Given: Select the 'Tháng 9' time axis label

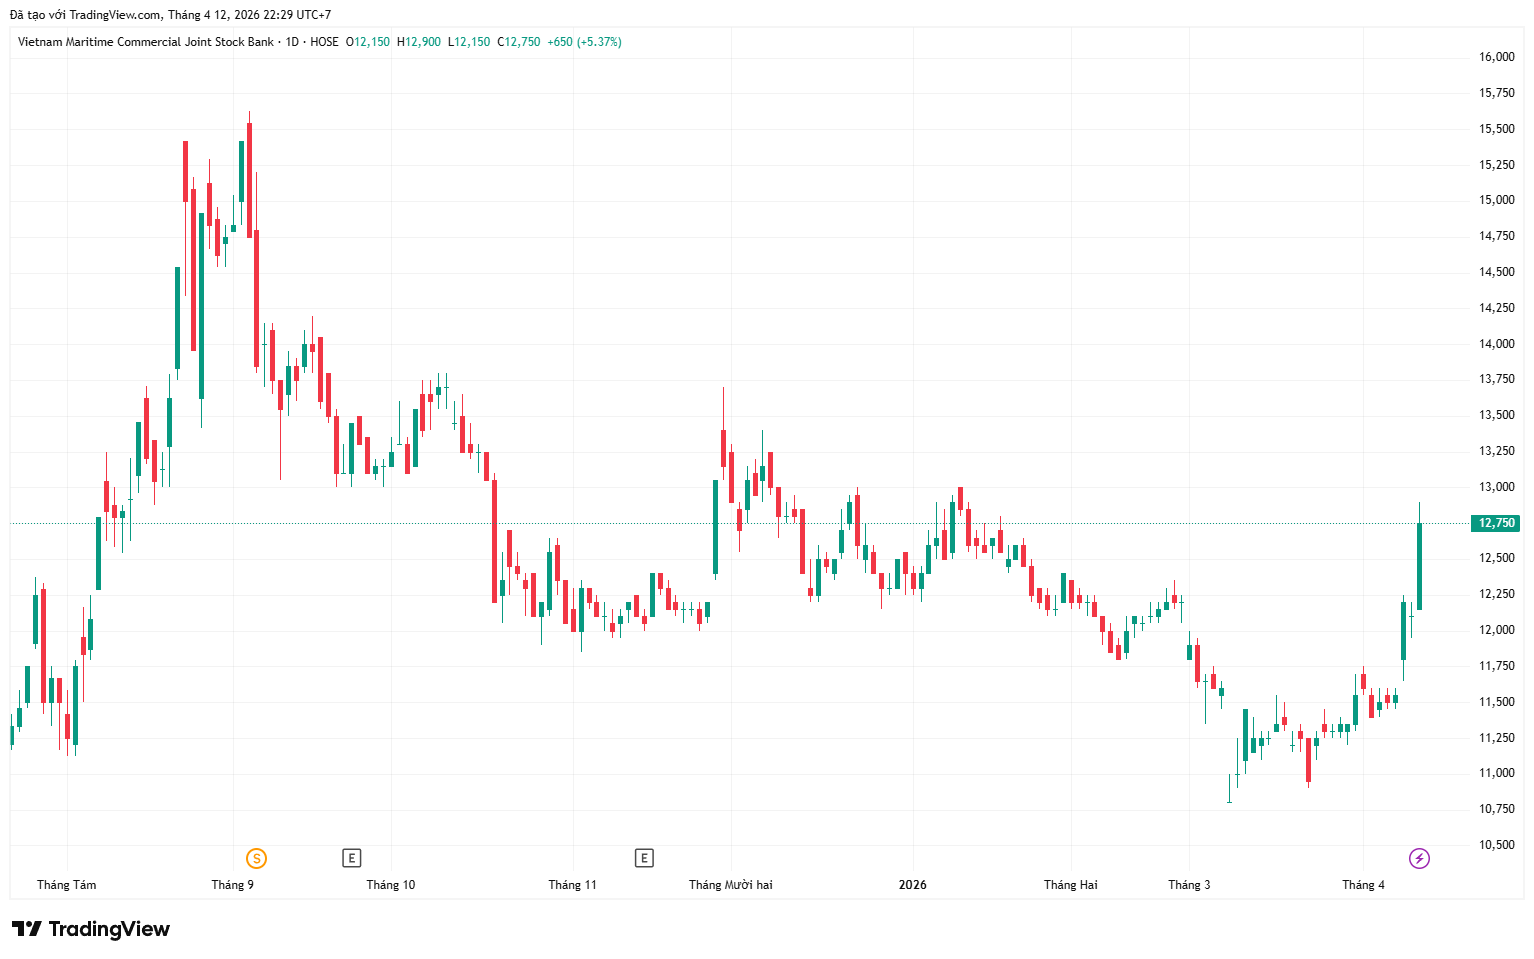Looking at the screenshot, I should tap(233, 885).
